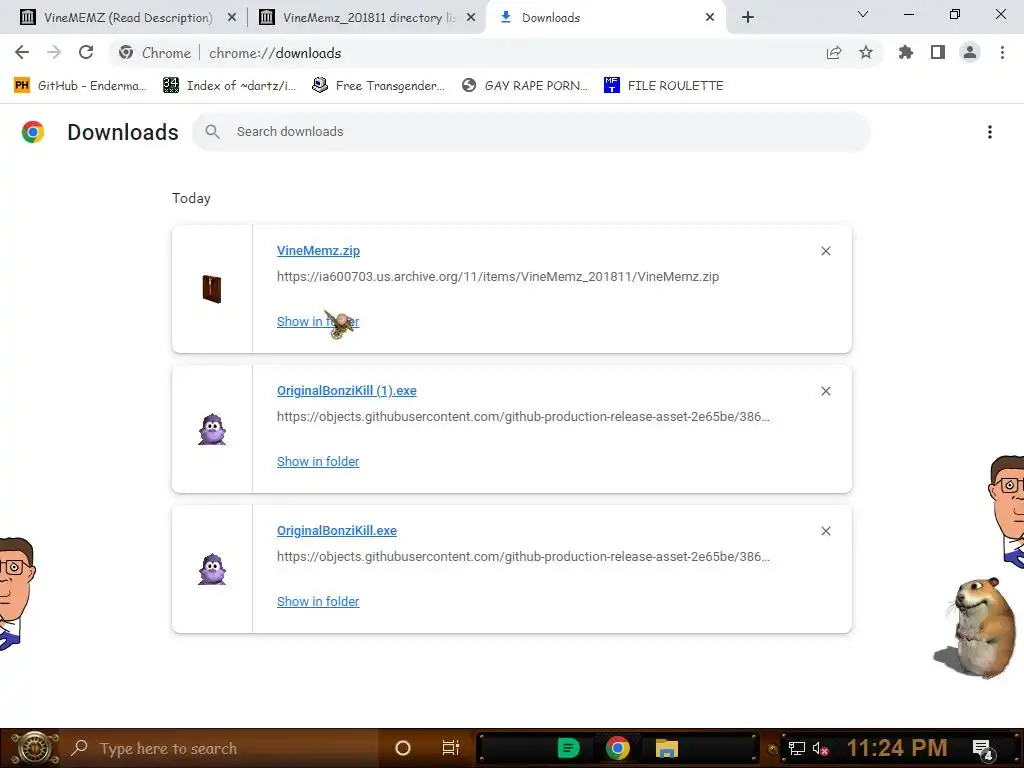The height and width of the screenshot is (768, 1024).
Task: Open Task View on the taskbar
Action: tap(451, 748)
